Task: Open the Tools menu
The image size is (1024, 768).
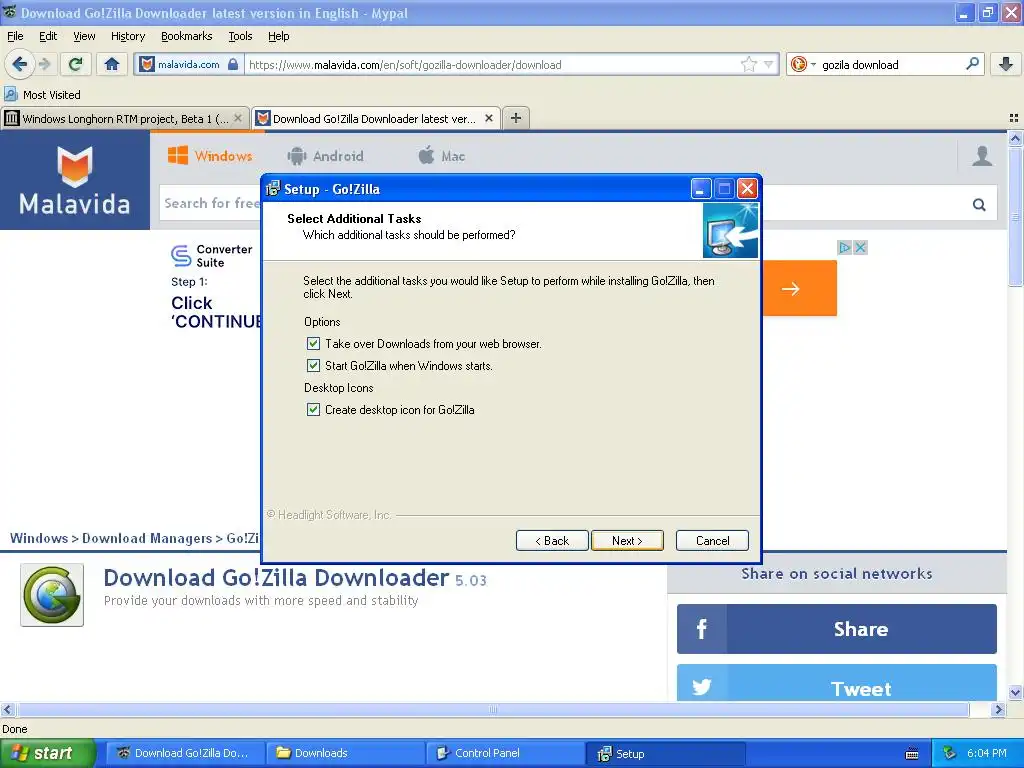Action: pos(240,36)
